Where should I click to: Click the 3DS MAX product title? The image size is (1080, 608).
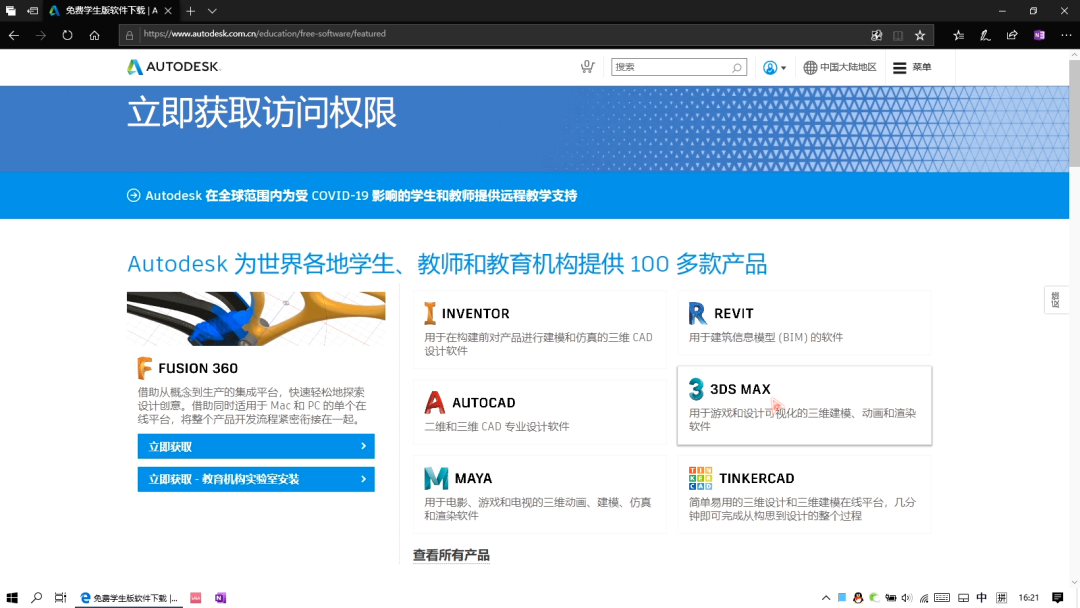tap(740, 389)
